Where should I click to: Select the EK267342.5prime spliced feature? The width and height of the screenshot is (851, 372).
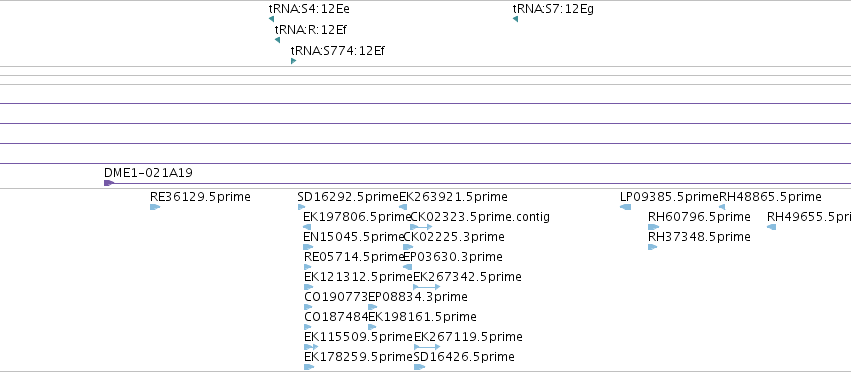[427, 287]
